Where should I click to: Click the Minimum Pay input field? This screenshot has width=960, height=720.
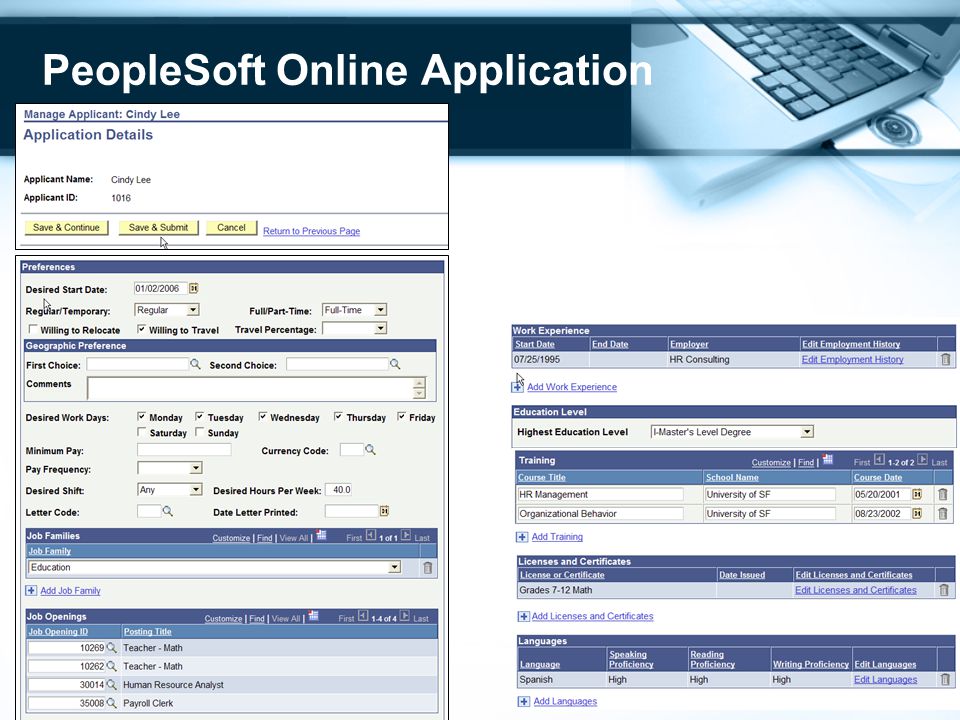tap(184, 450)
